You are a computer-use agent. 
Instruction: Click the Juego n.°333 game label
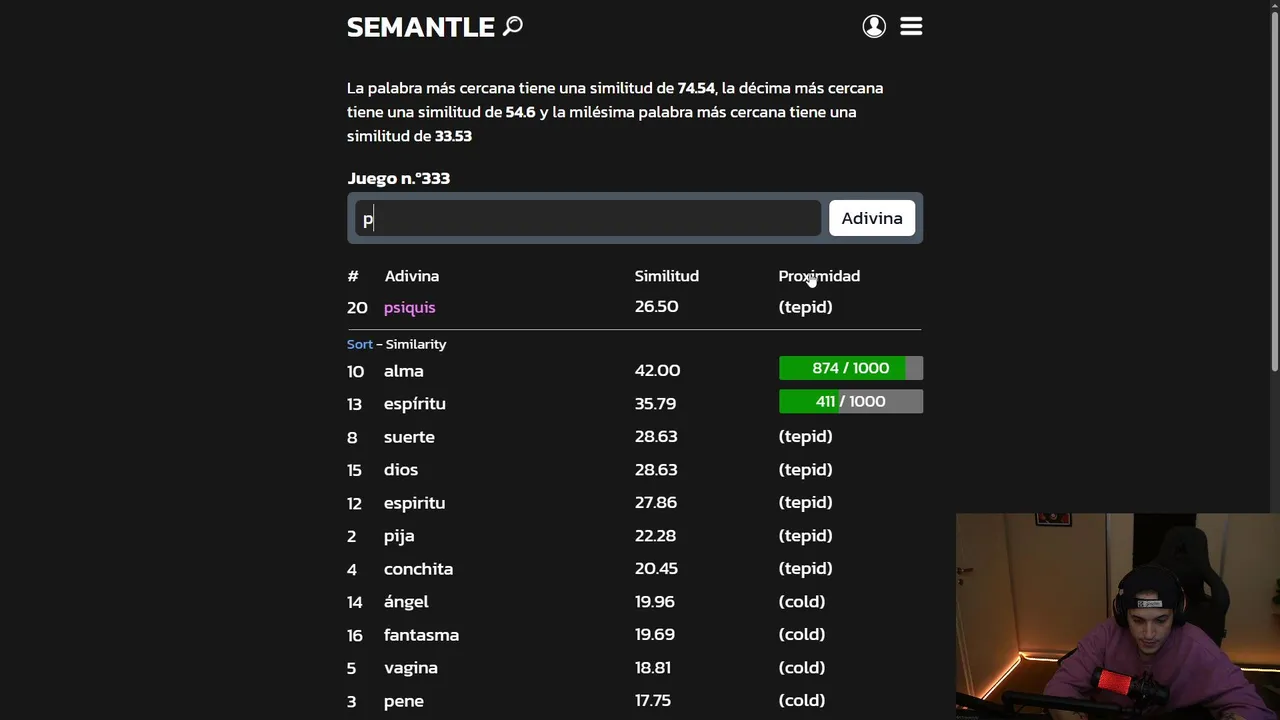(398, 178)
